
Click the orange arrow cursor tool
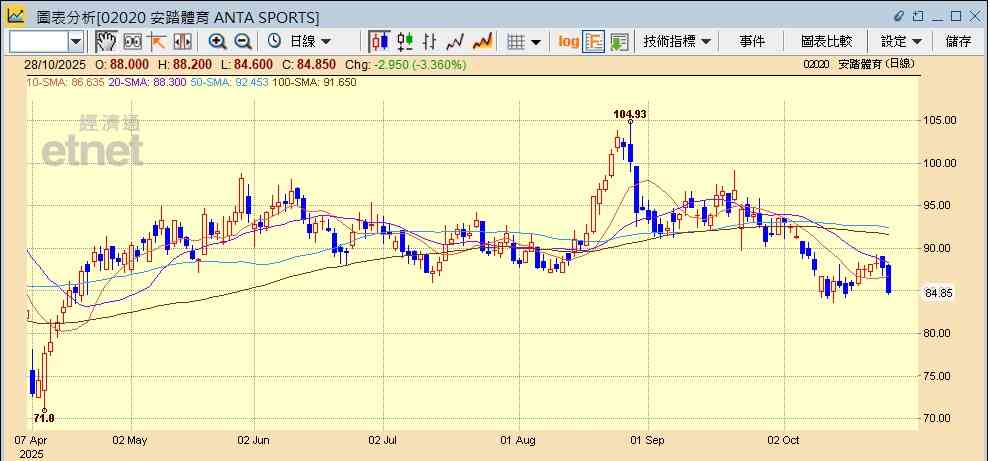pos(157,41)
